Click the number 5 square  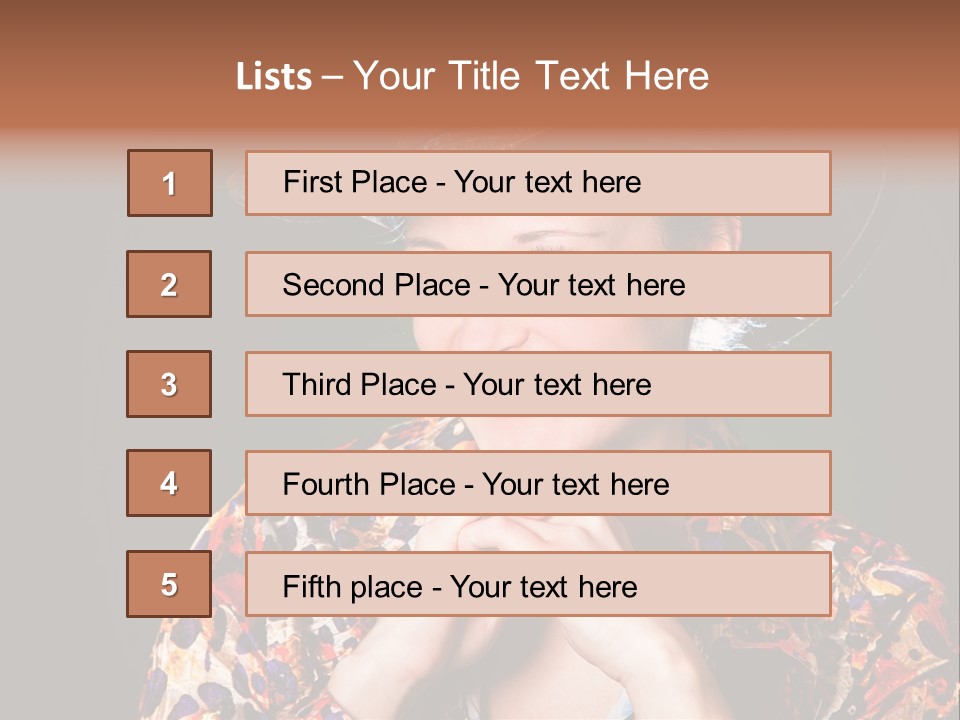click(169, 584)
